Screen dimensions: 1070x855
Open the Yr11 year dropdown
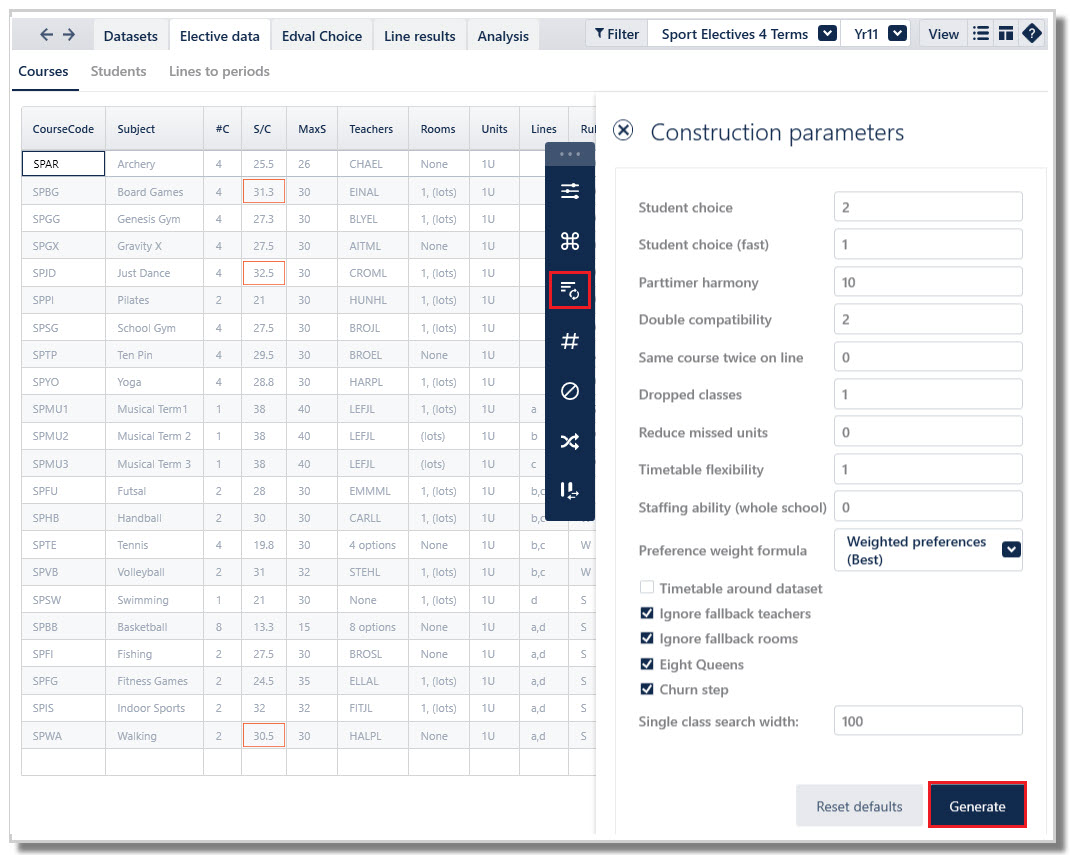click(x=897, y=33)
